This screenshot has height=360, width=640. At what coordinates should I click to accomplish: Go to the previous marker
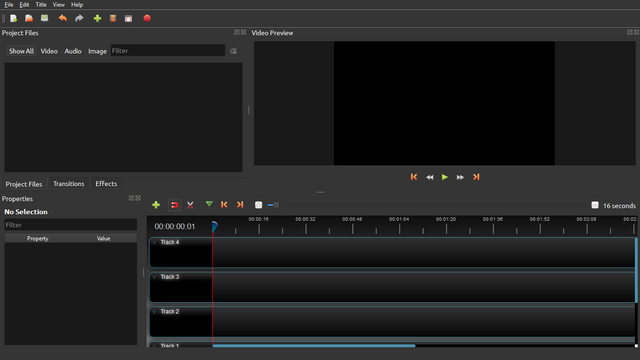224,204
